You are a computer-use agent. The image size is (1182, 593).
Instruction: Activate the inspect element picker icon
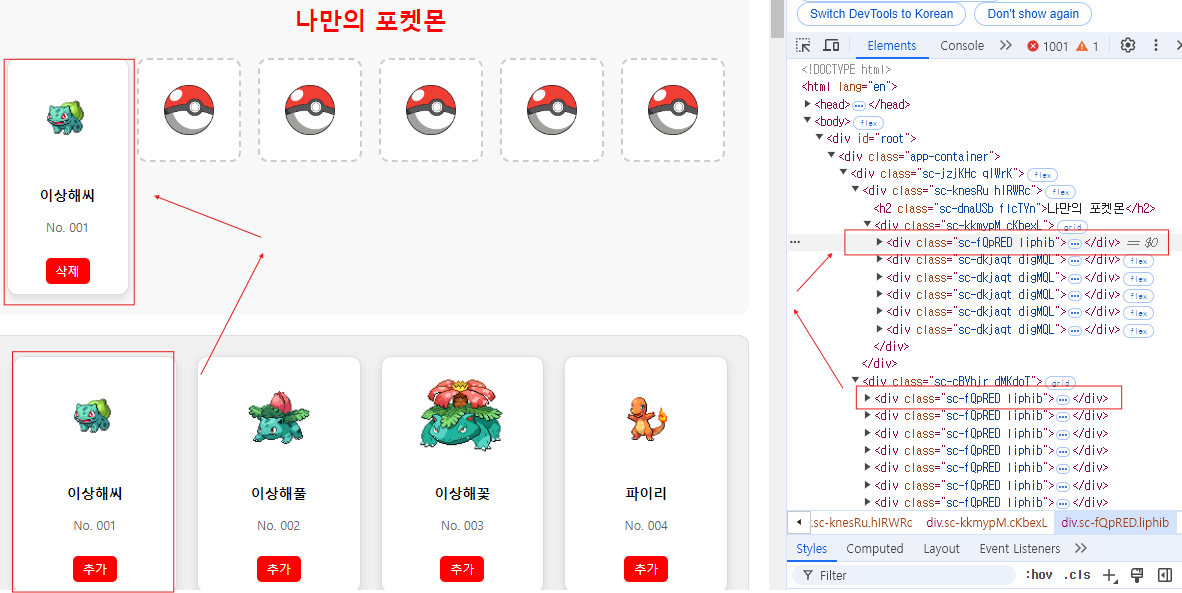pos(804,46)
